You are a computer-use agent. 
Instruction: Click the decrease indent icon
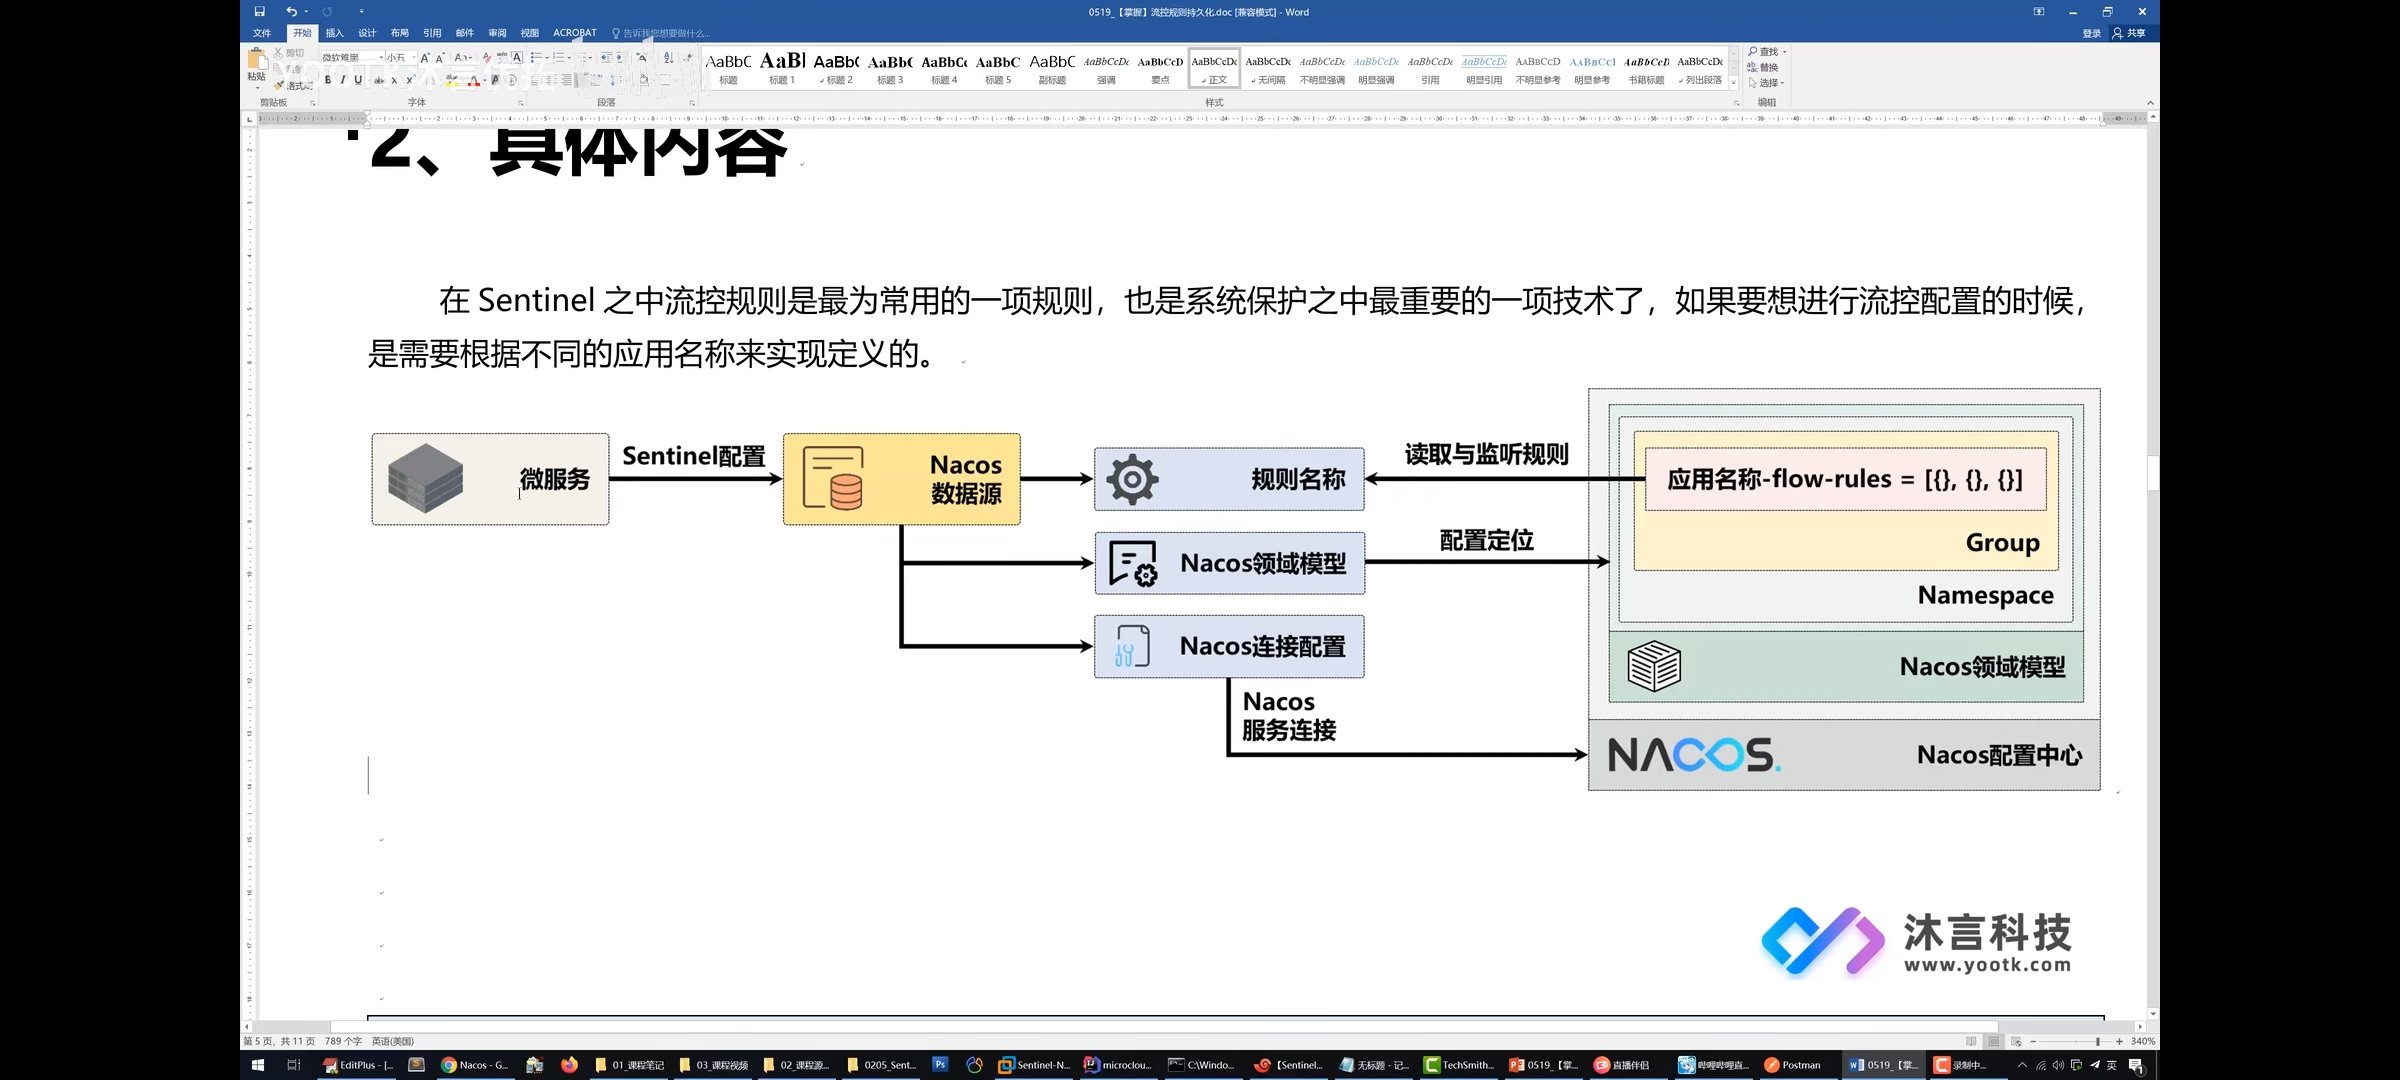click(606, 57)
